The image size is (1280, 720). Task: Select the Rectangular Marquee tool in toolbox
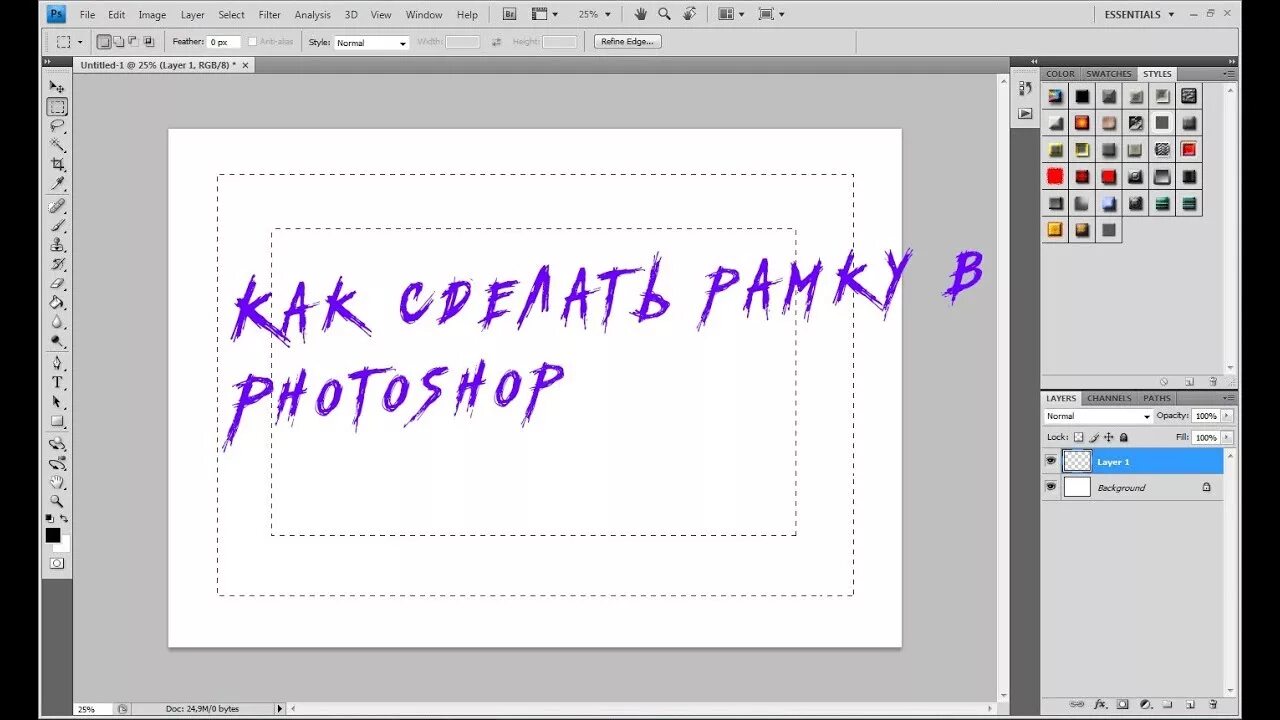(57, 107)
